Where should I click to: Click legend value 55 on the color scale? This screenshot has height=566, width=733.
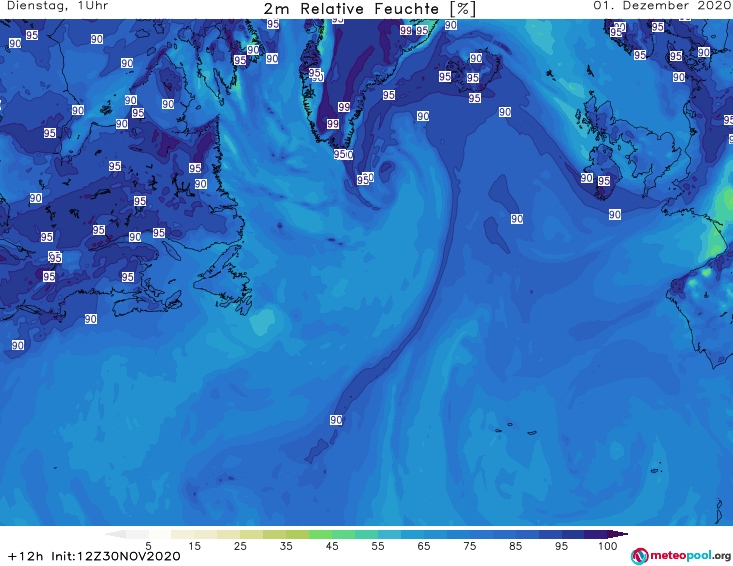(x=378, y=546)
